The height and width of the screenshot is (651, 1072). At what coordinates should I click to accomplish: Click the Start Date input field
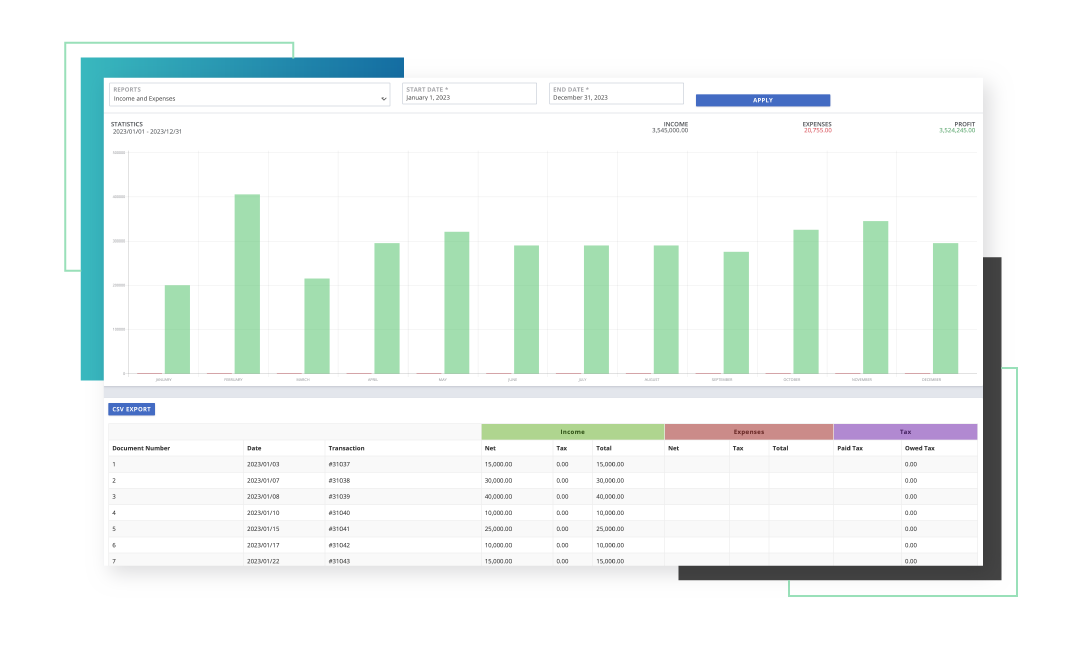click(x=470, y=94)
